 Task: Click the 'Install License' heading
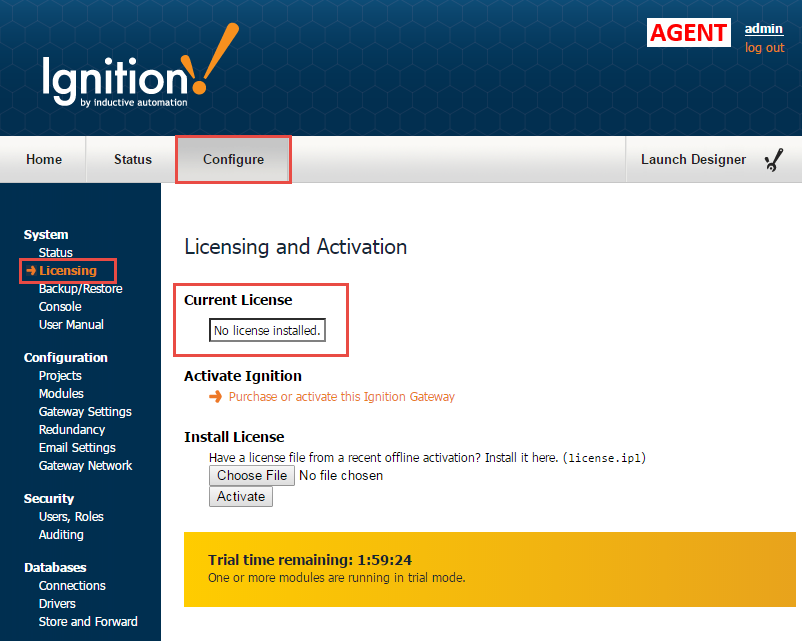pos(234,437)
